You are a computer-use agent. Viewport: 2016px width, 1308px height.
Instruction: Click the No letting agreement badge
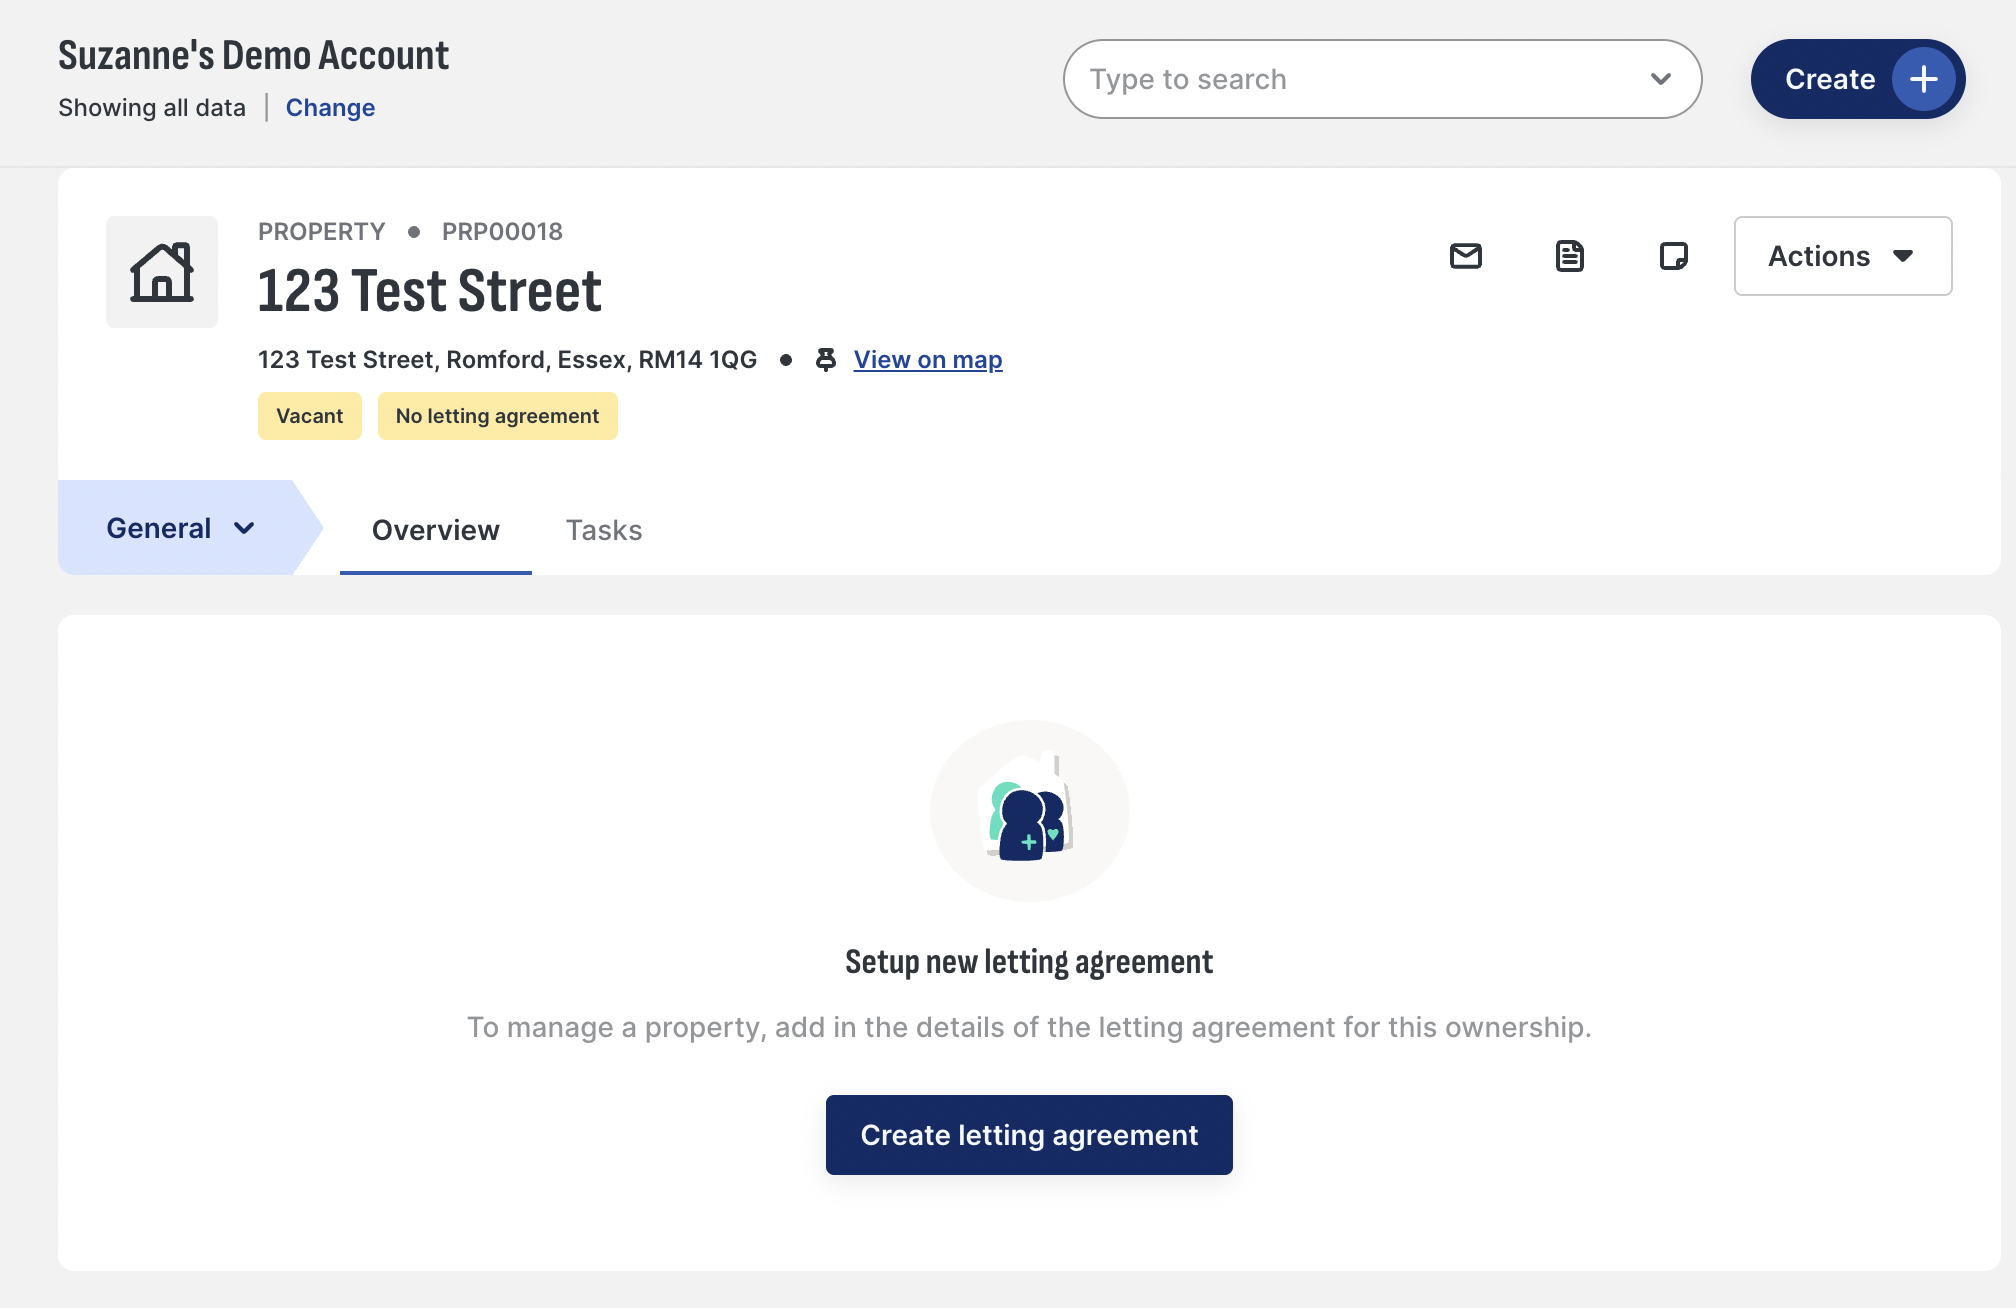(x=497, y=416)
